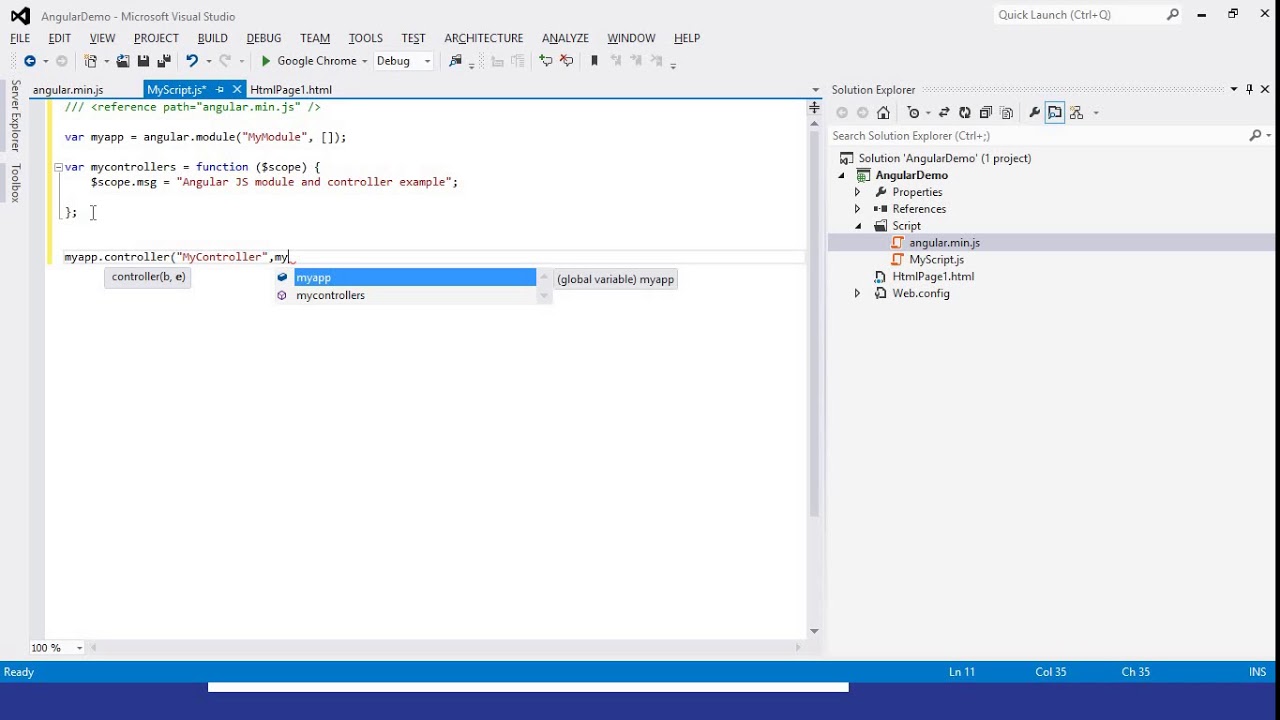Pin the Solution Explorer panel
Viewport: 1280px width, 720px height.
coord(1249,89)
